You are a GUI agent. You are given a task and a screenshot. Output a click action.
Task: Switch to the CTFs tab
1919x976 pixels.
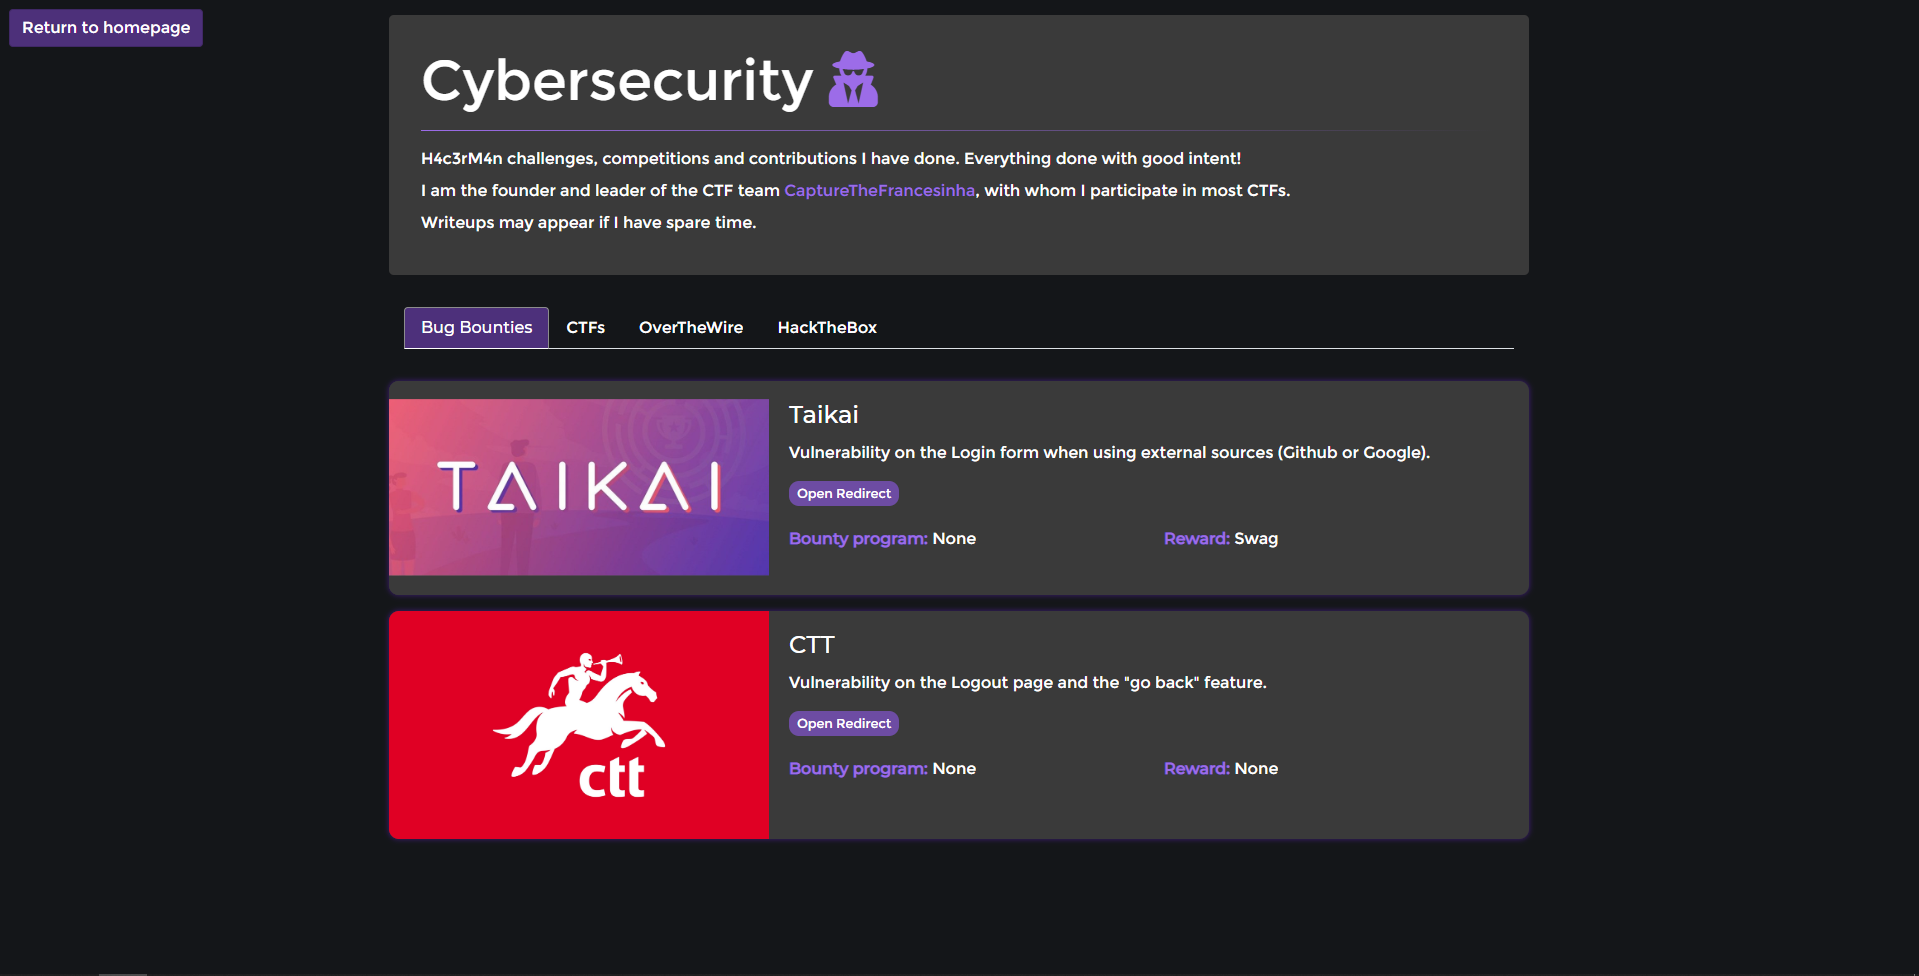click(x=586, y=327)
